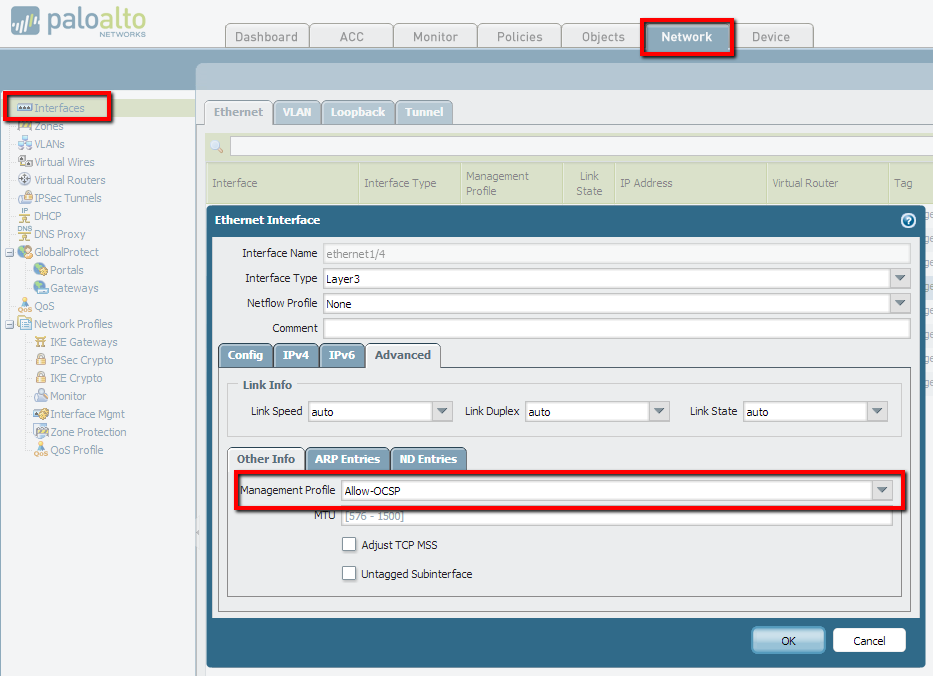Viewport: 933px width, 676px height.
Task: Click the IP Address column header
Action: tap(690, 183)
